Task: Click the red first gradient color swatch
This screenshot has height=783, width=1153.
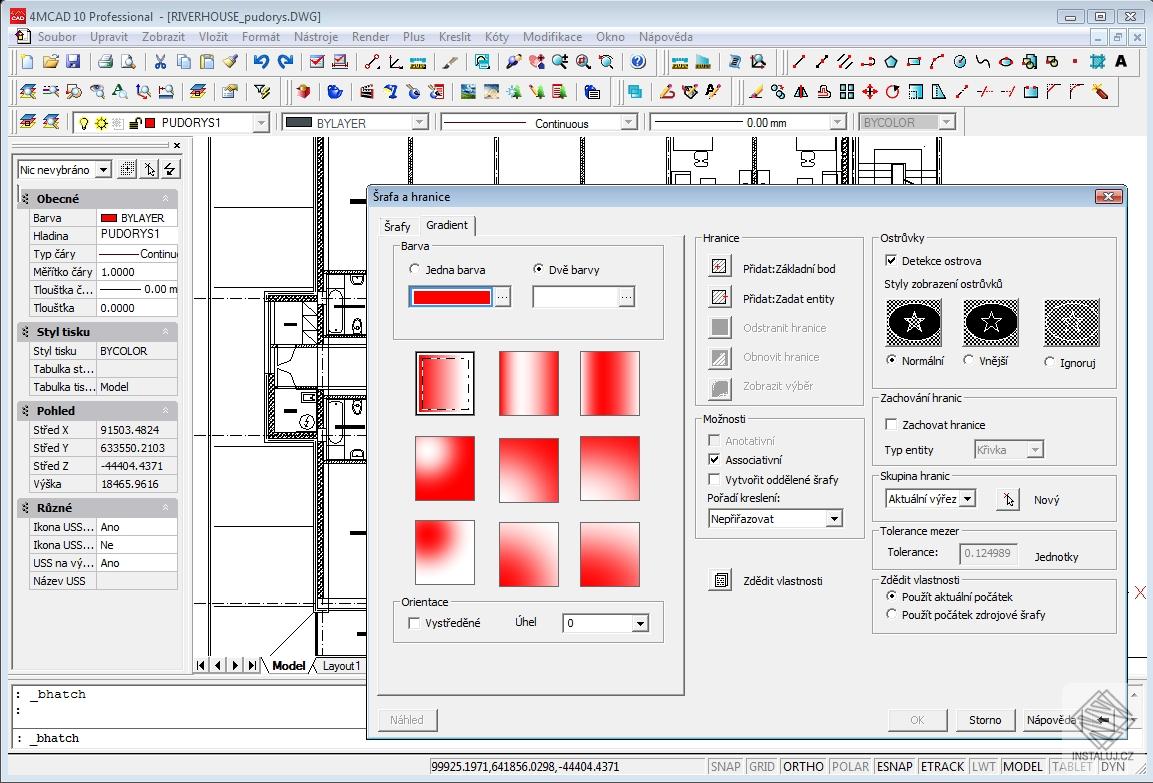Action: coord(451,297)
